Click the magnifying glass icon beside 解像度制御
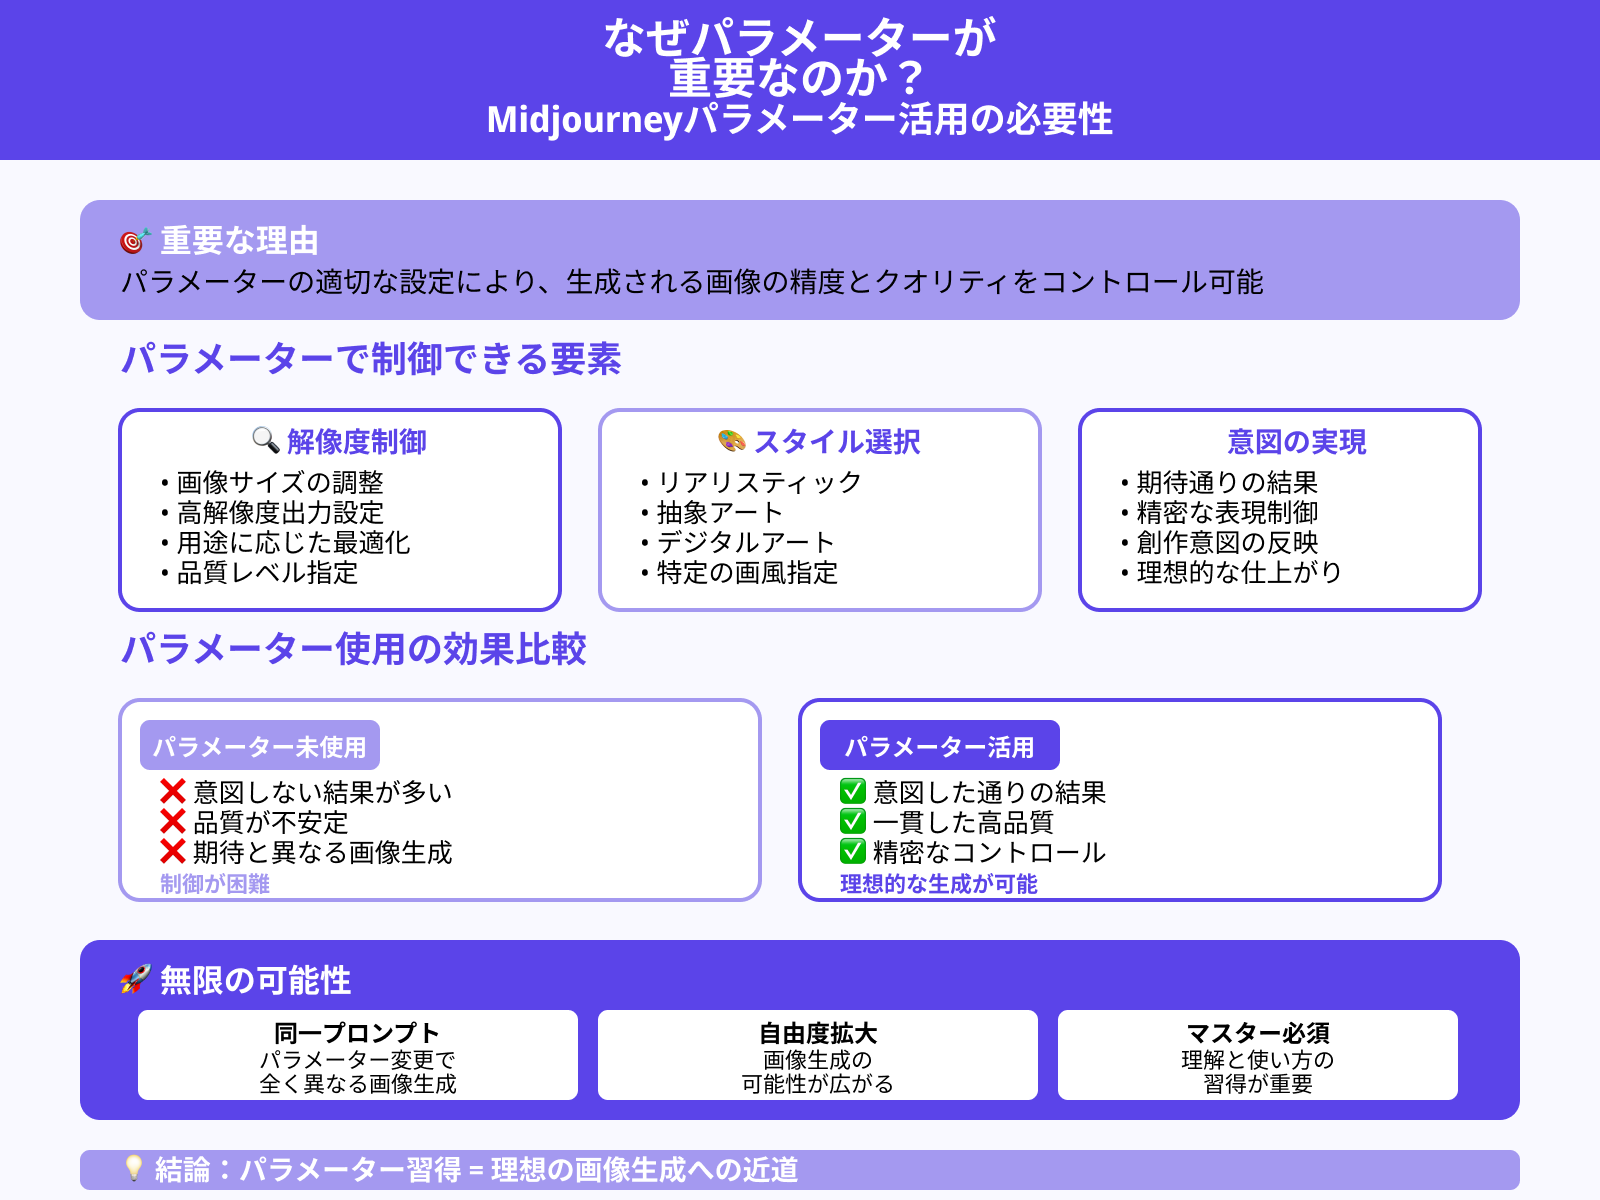This screenshot has height=1200, width=1600. pyautogui.click(x=265, y=440)
